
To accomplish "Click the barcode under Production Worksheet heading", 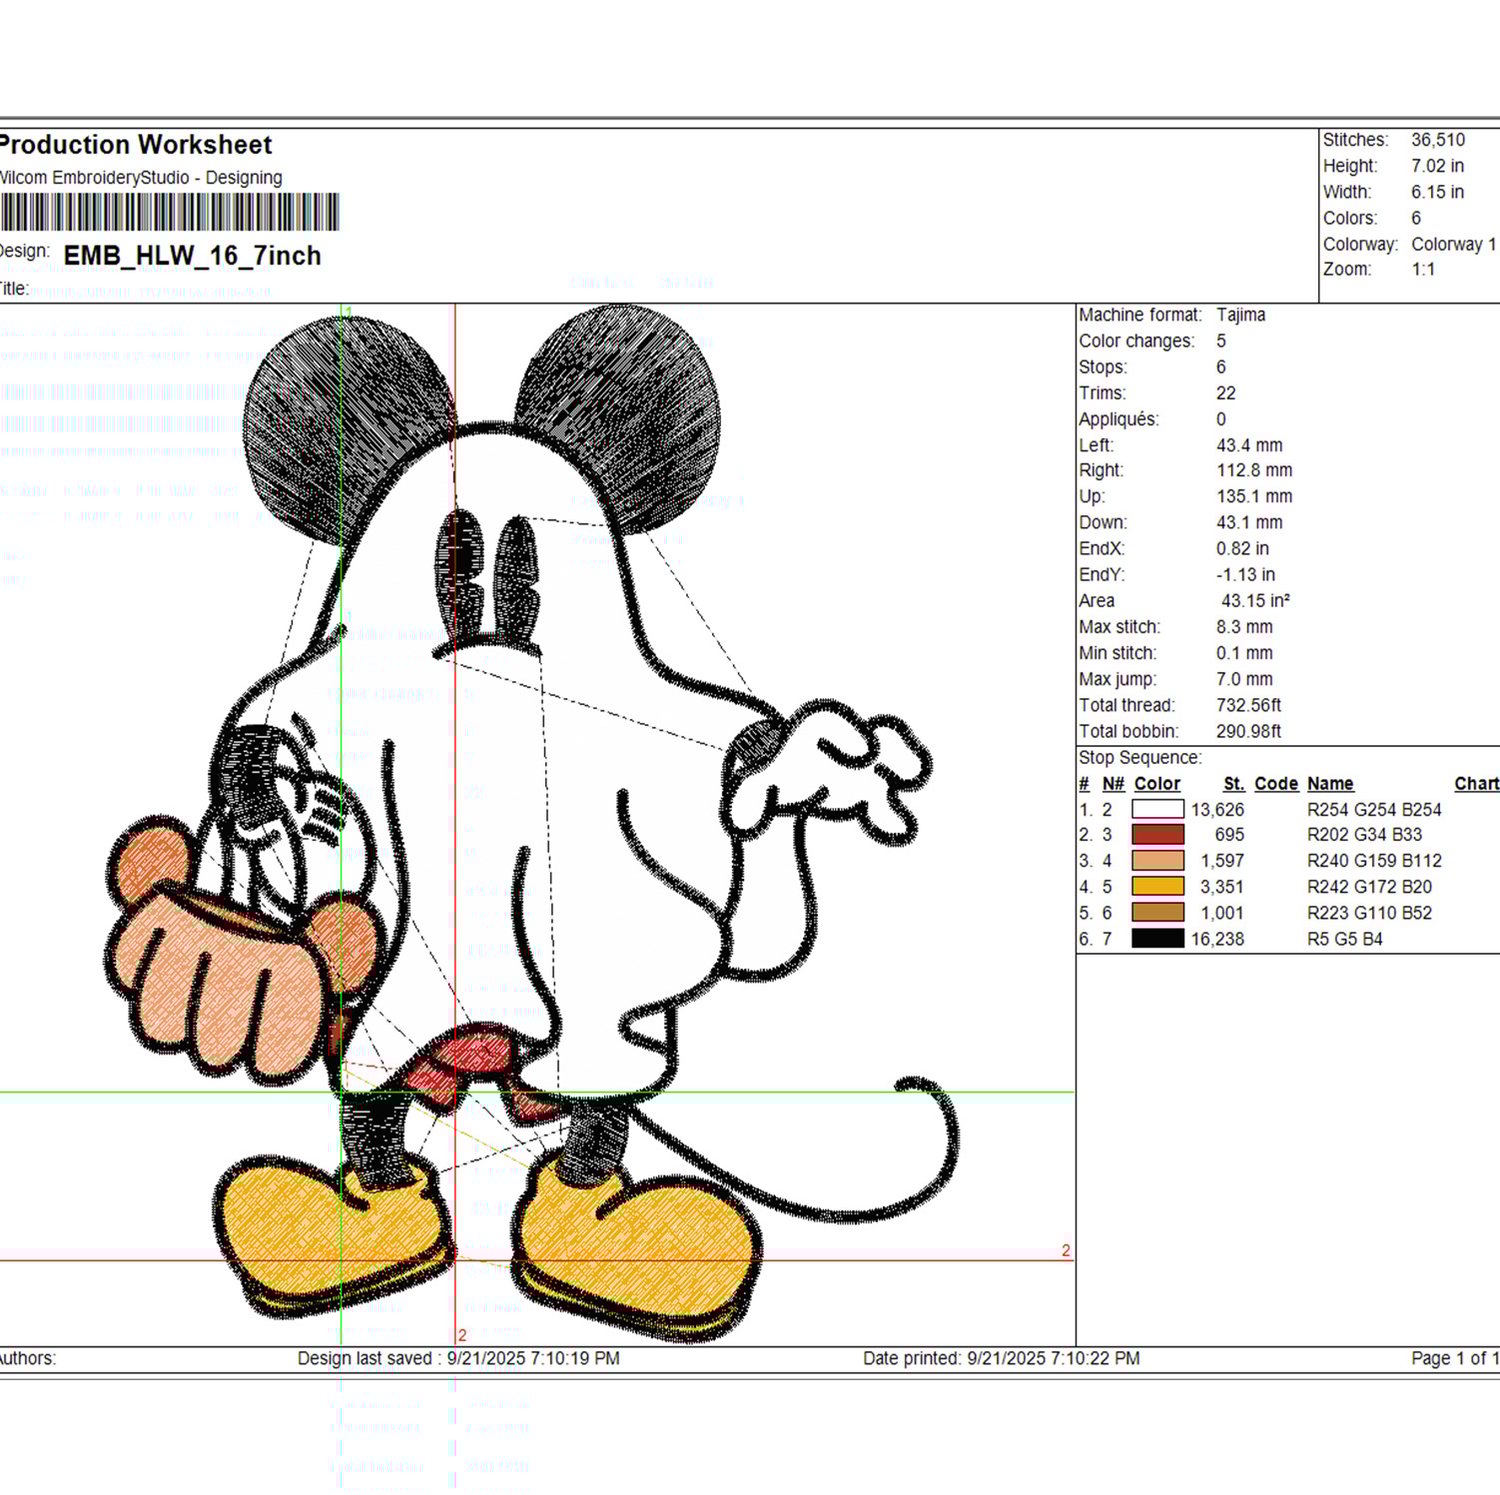I will 169,213.
